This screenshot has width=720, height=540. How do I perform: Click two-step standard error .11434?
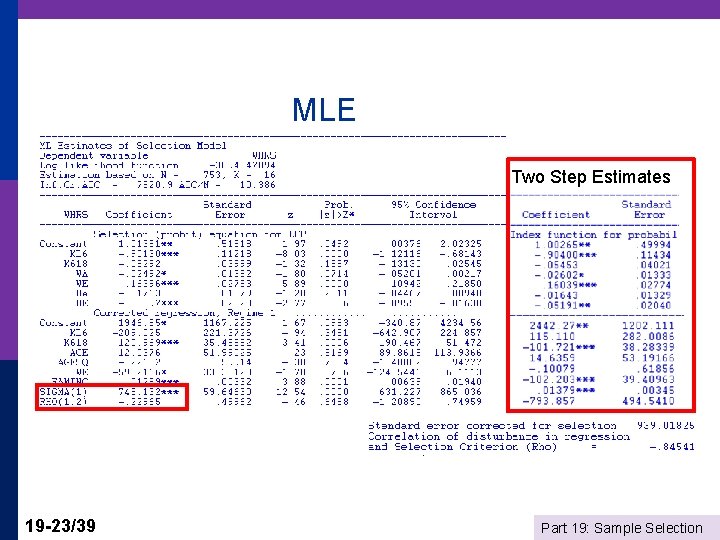pos(653,255)
